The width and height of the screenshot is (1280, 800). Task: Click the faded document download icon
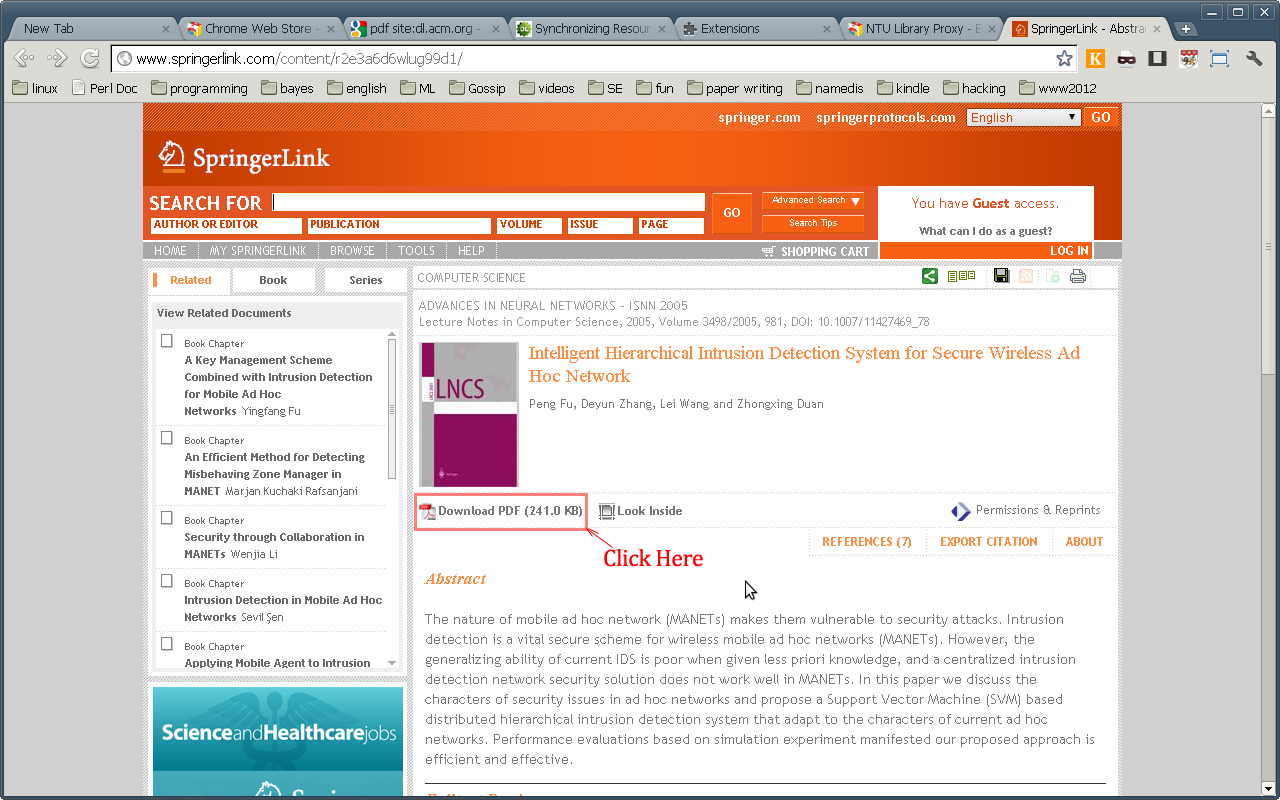tap(1052, 277)
